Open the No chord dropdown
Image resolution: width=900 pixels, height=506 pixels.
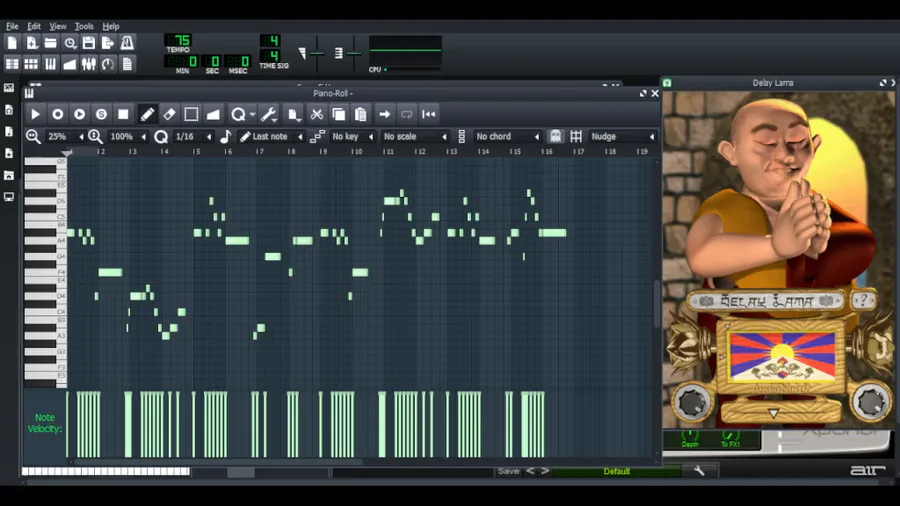[507, 137]
